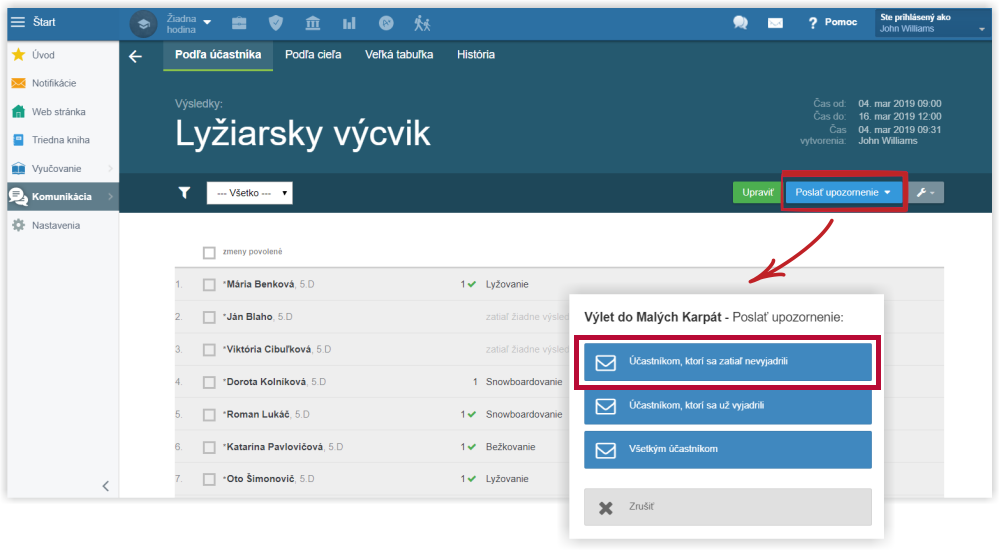Viewport: 1000px width, 551px height.
Task: Send to participants who haven't responded yet
Action: click(x=728, y=362)
